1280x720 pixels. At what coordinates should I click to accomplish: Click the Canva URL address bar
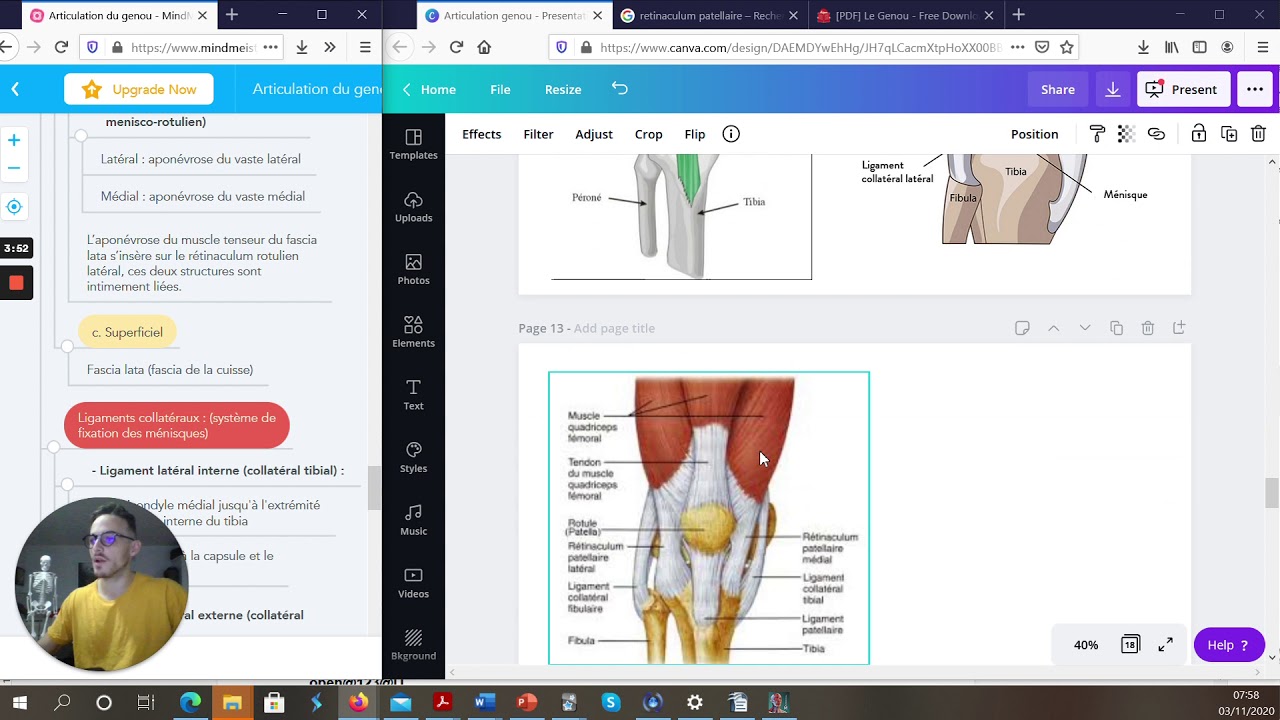point(801,47)
